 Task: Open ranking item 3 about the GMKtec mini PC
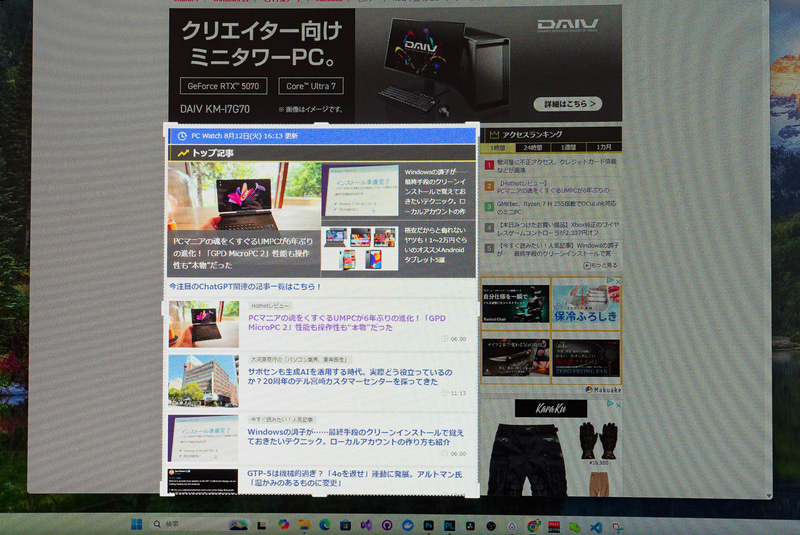click(x=558, y=208)
